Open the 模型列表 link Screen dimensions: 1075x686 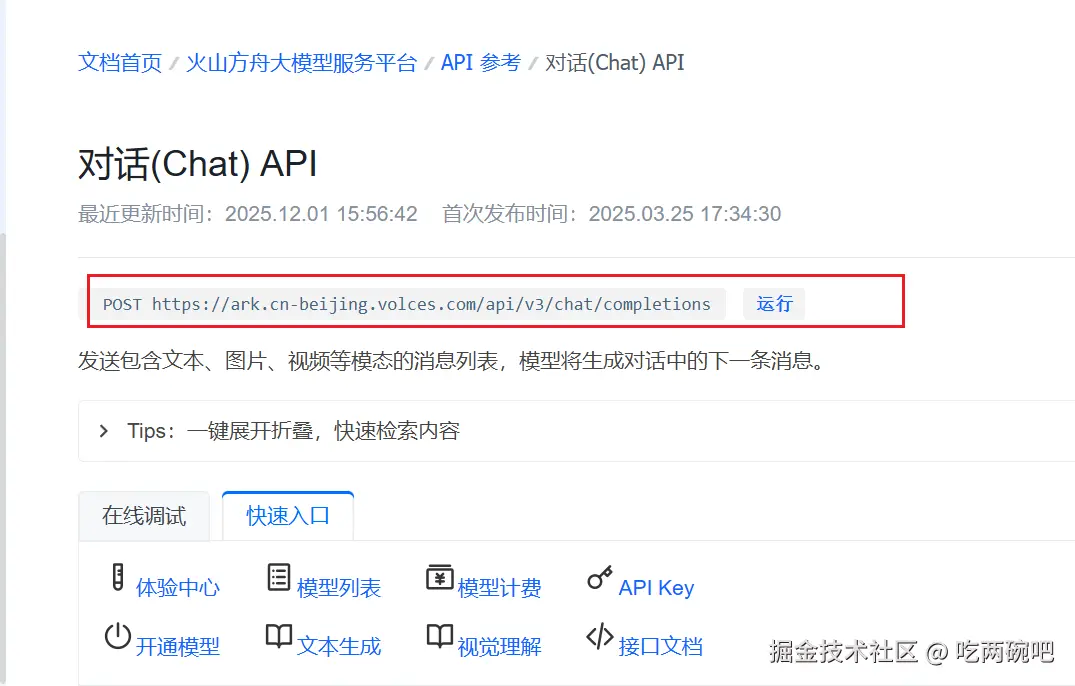click(x=339, y=587)
